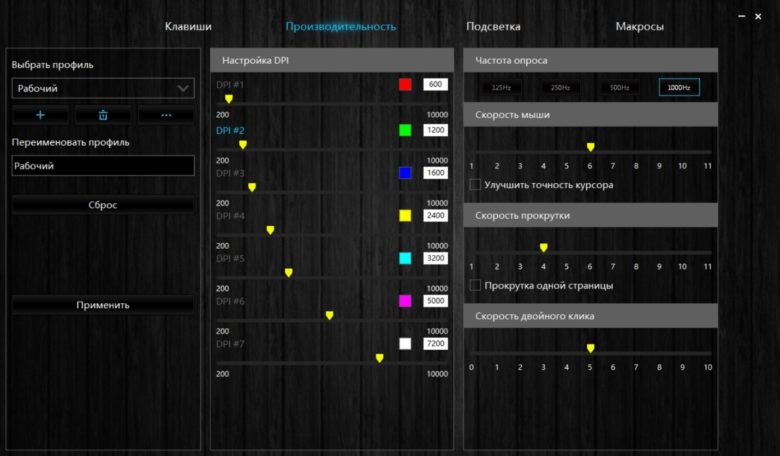780x456 pixels.
Task: Click the Сброс button
Action: tap(103, 205)
